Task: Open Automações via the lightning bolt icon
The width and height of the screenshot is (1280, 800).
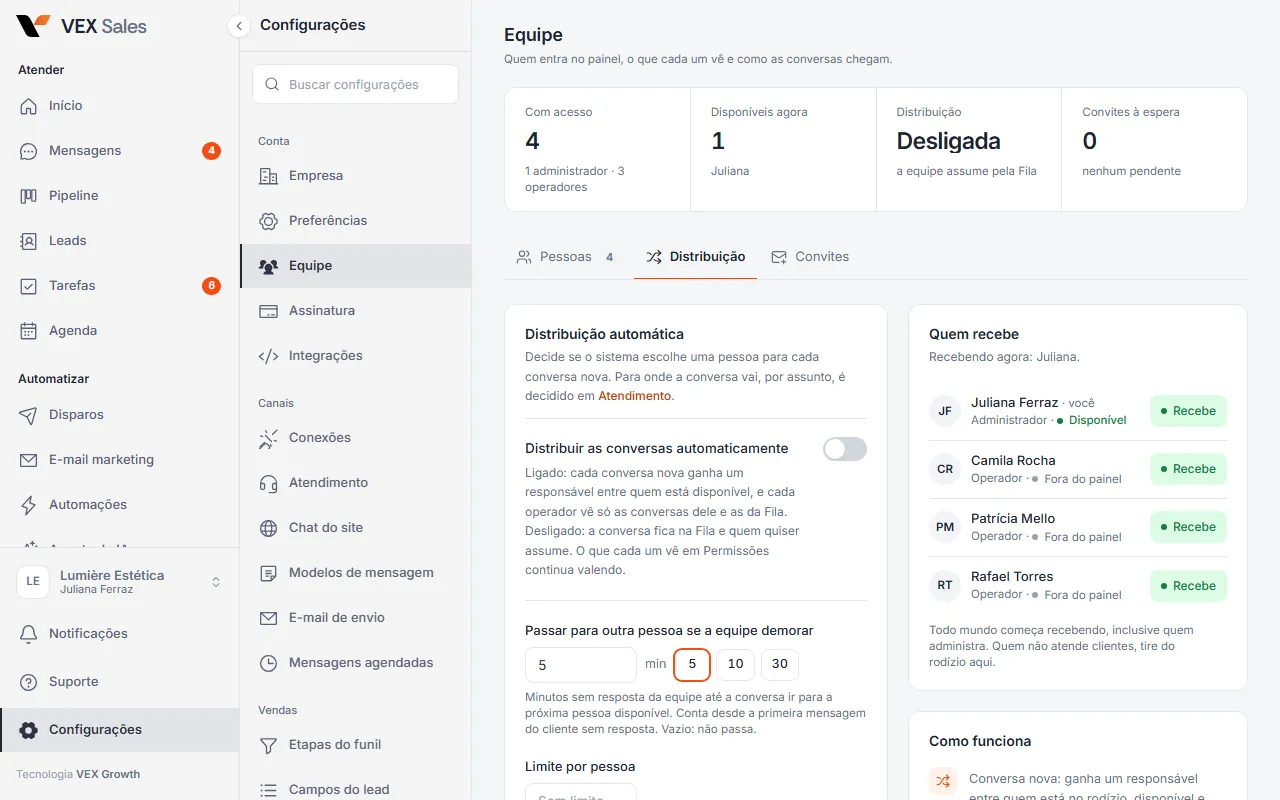Action: coord(29,505)
